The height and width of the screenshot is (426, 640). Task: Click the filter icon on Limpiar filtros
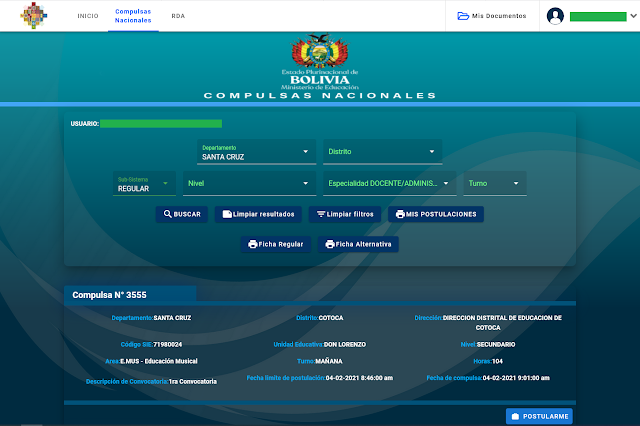(x=321, y=214)
